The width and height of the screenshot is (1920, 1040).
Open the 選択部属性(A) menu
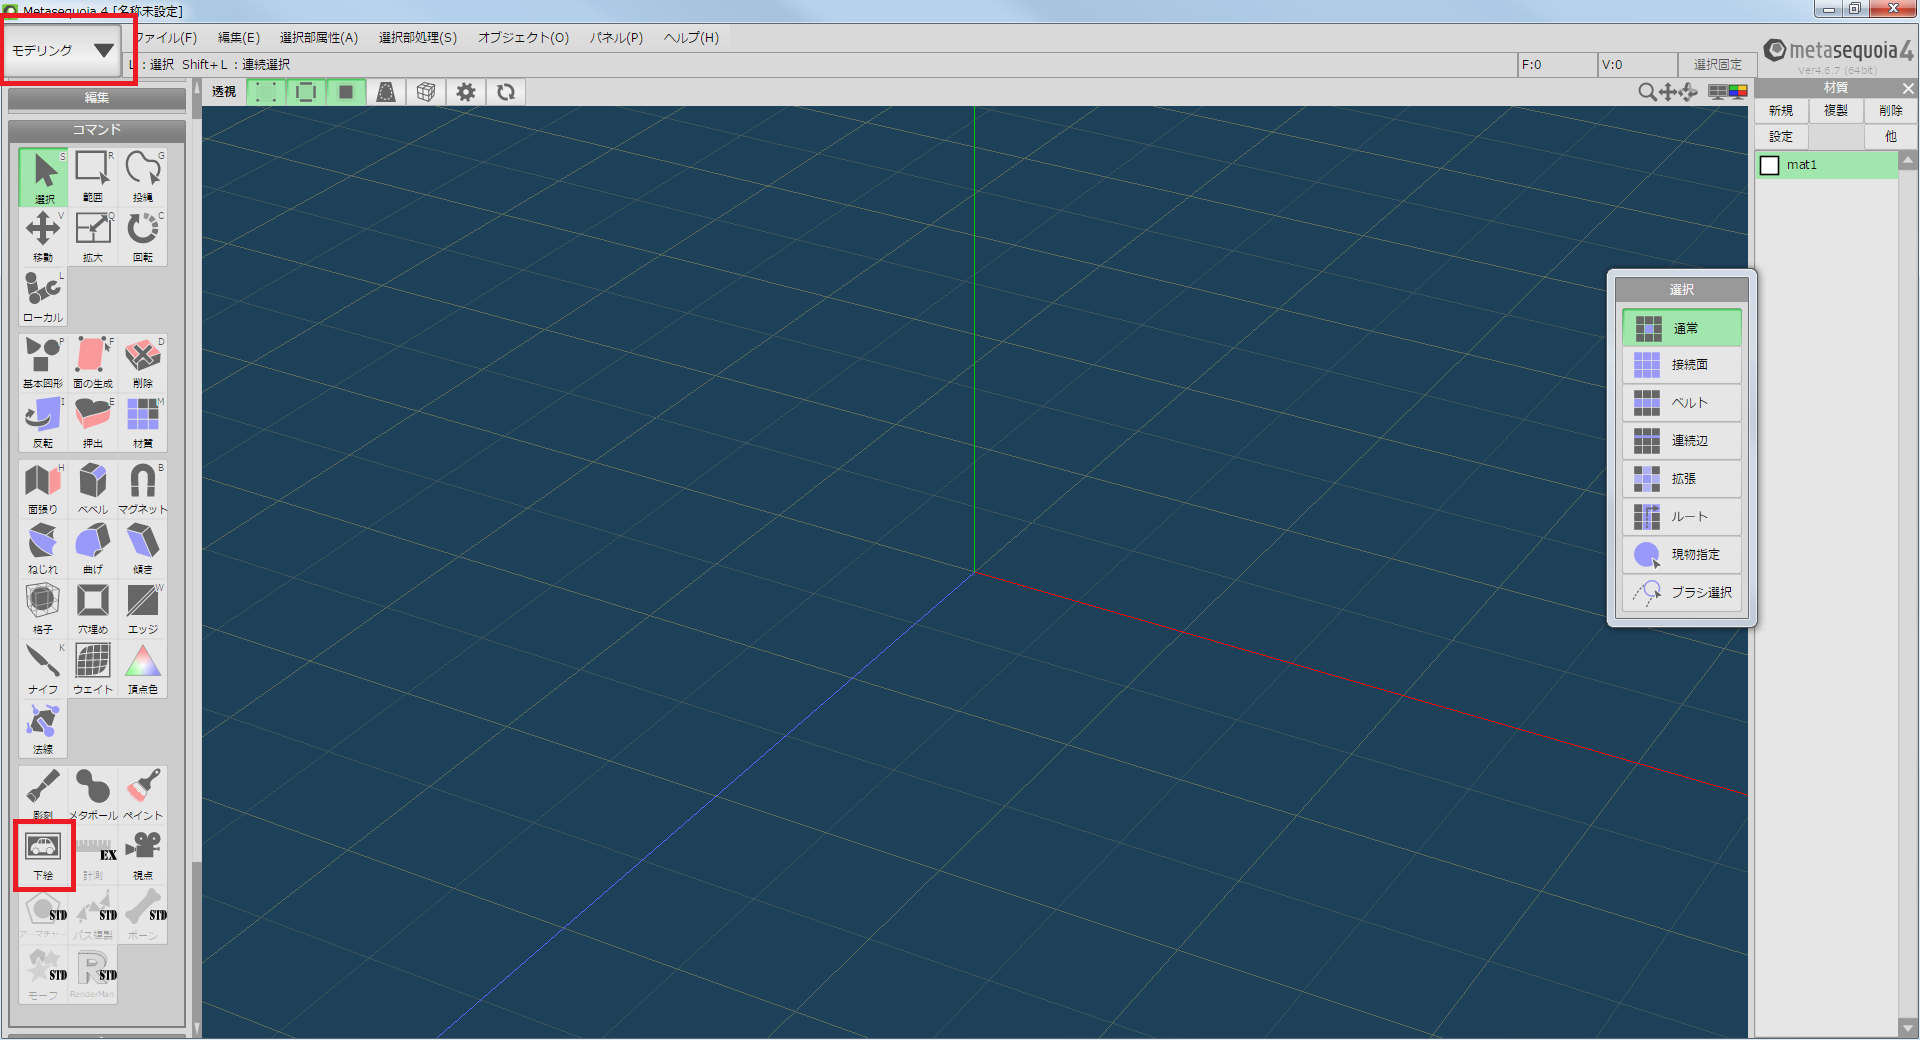pyautogui.click(x=319, y=38)
